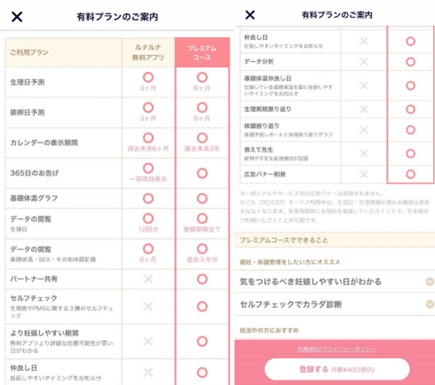Click premium circle for 広告バナー削除

[410, 174]
